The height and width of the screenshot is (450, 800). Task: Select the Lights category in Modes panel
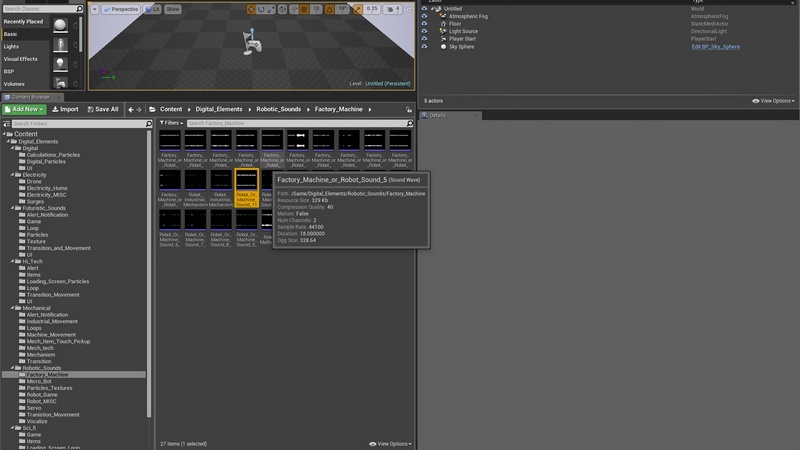[x=12, y=46]
